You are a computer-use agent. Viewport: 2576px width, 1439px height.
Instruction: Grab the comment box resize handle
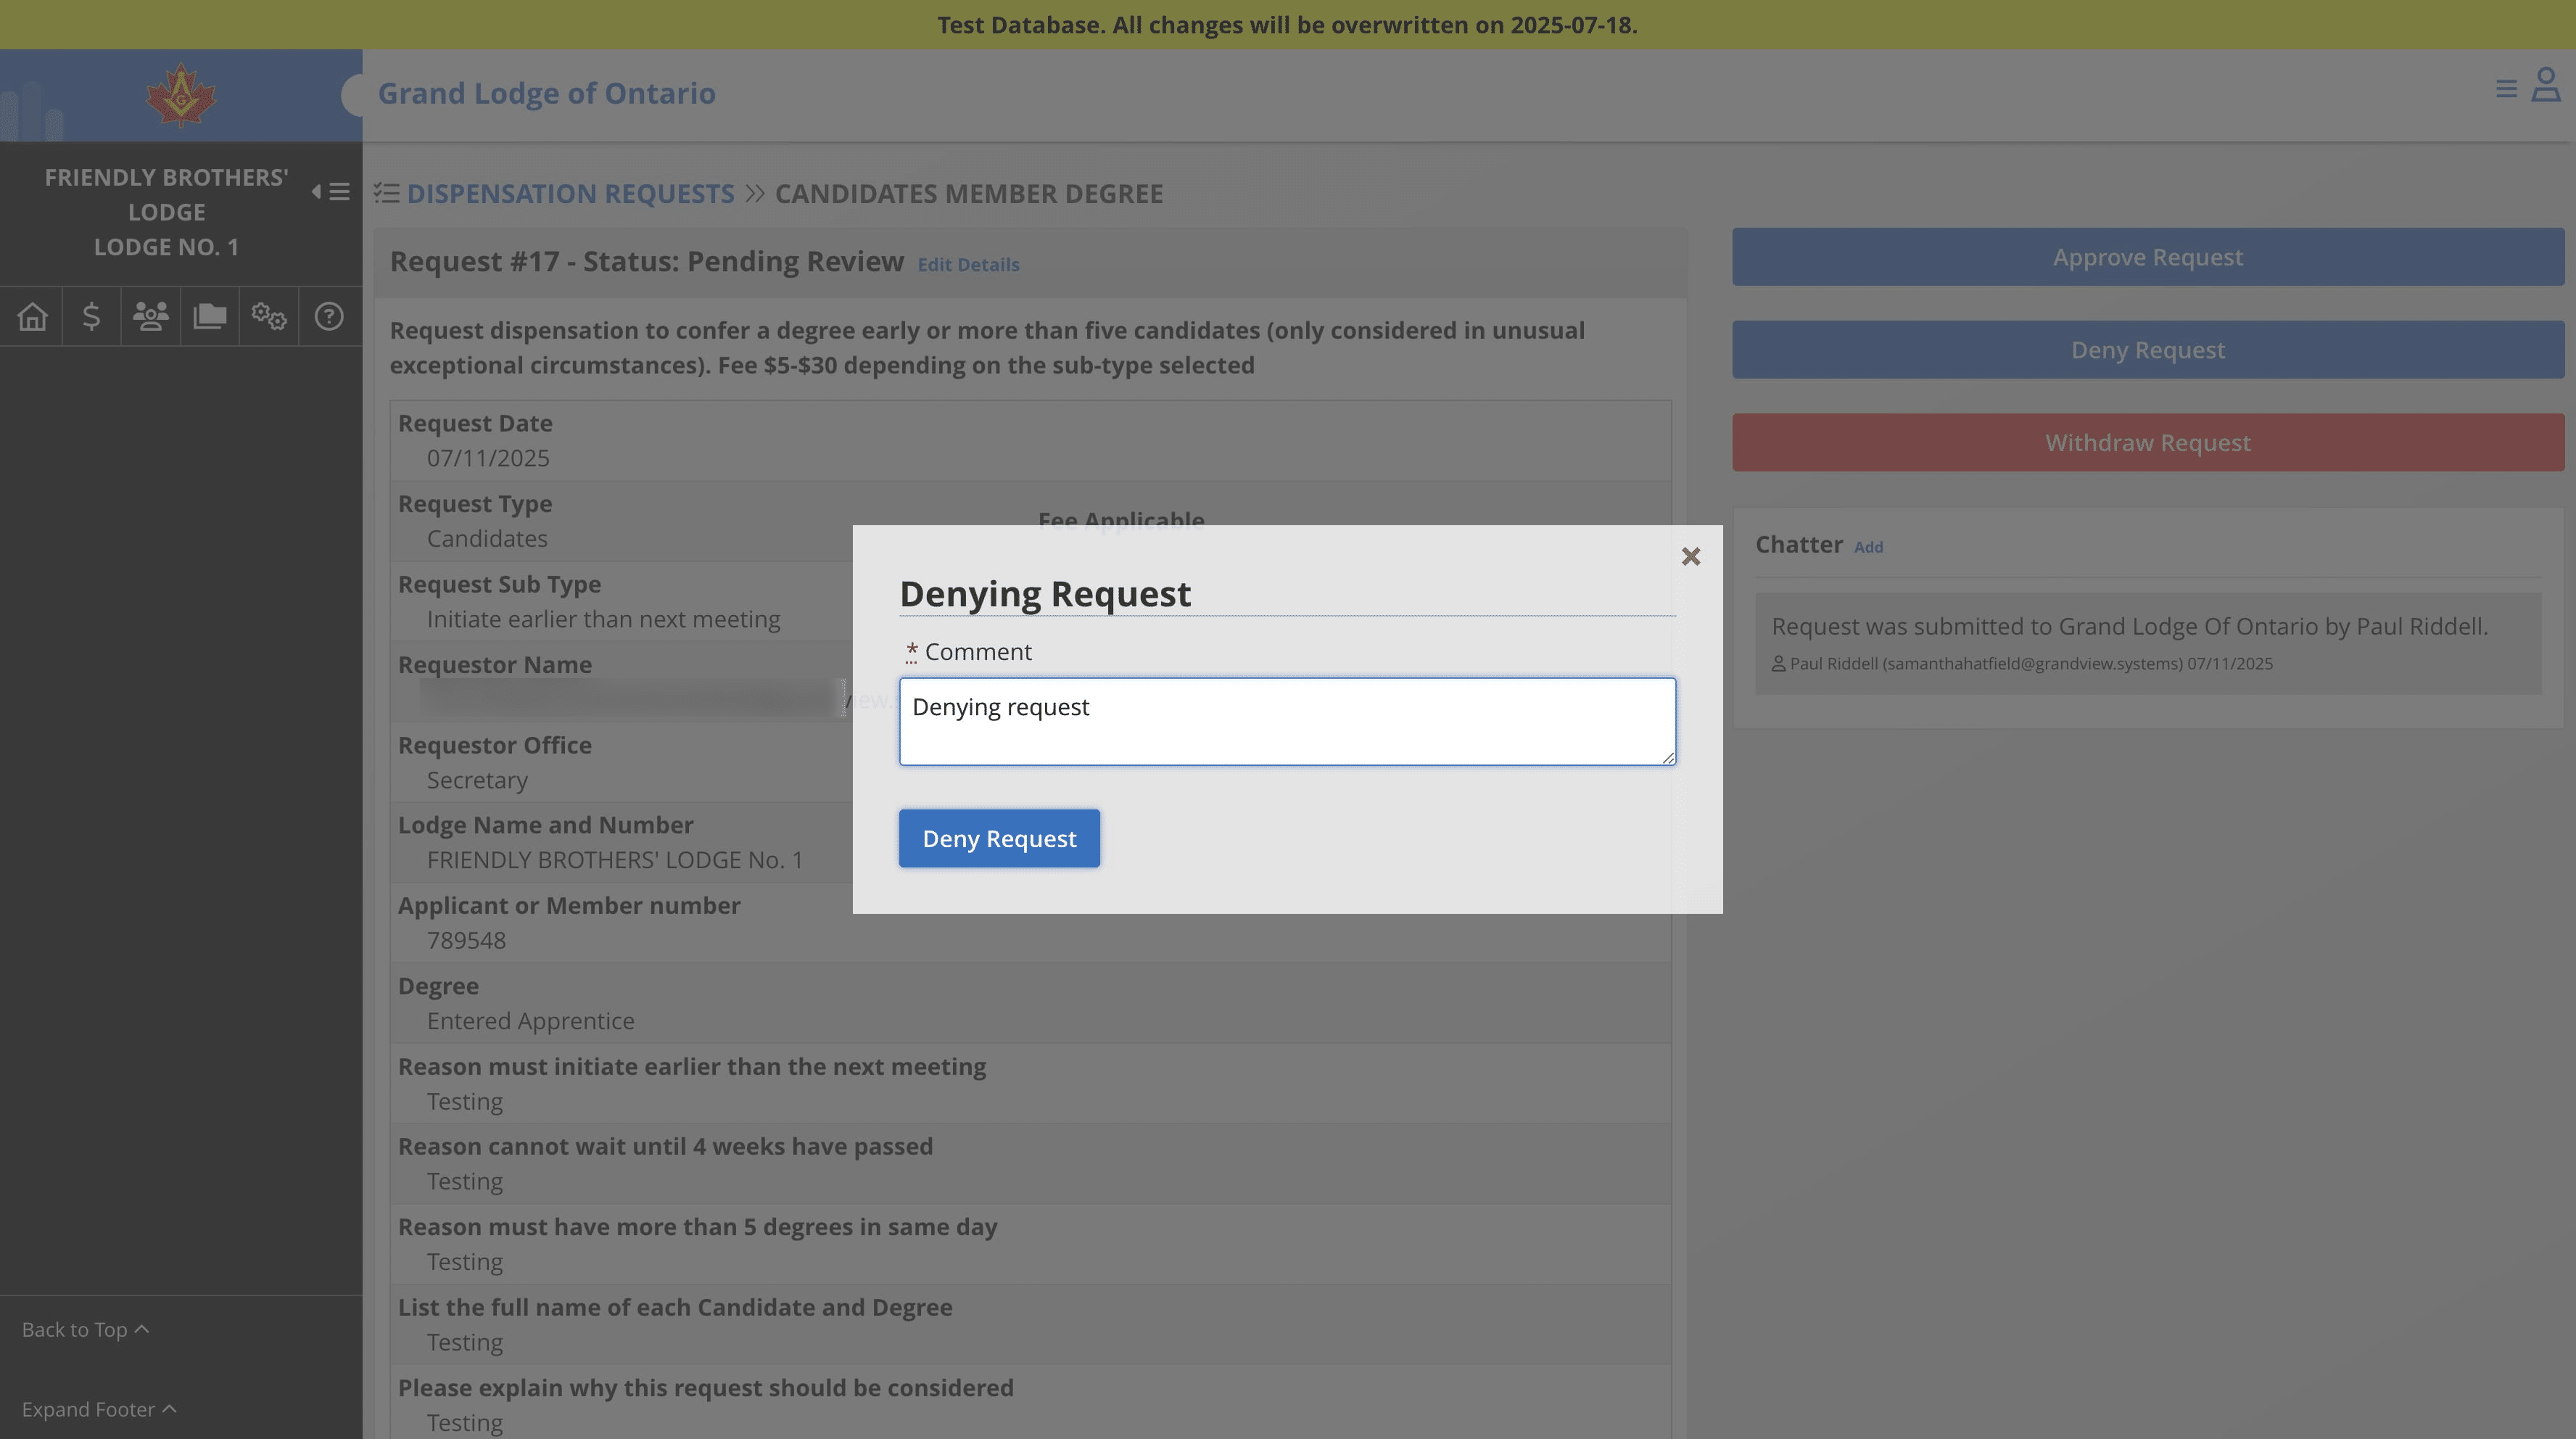[1668, 758]
